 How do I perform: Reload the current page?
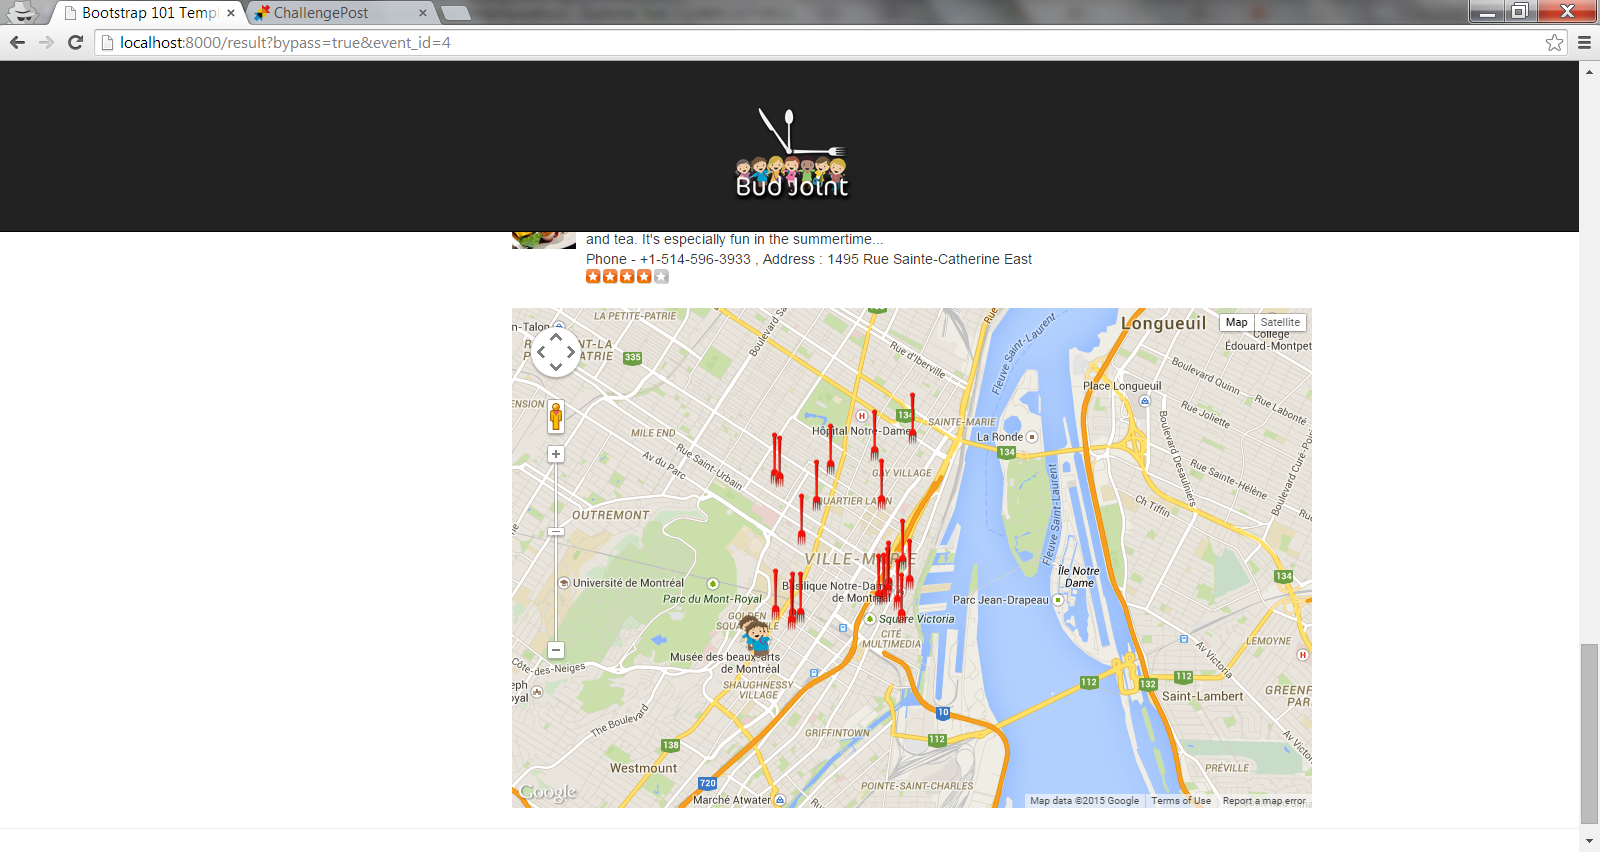75,42
